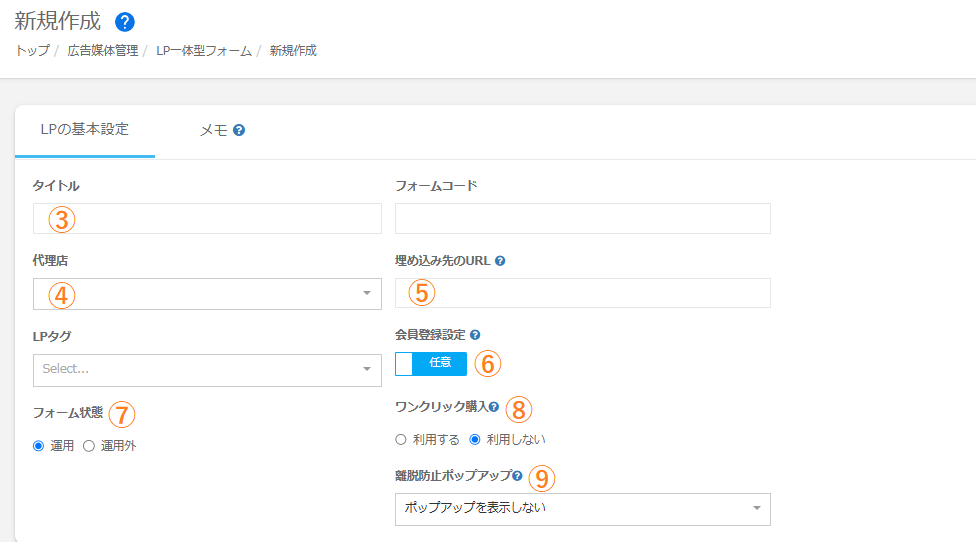Click the blue help icon beside 新規作成
976x542 pixels.
point(125,22)
